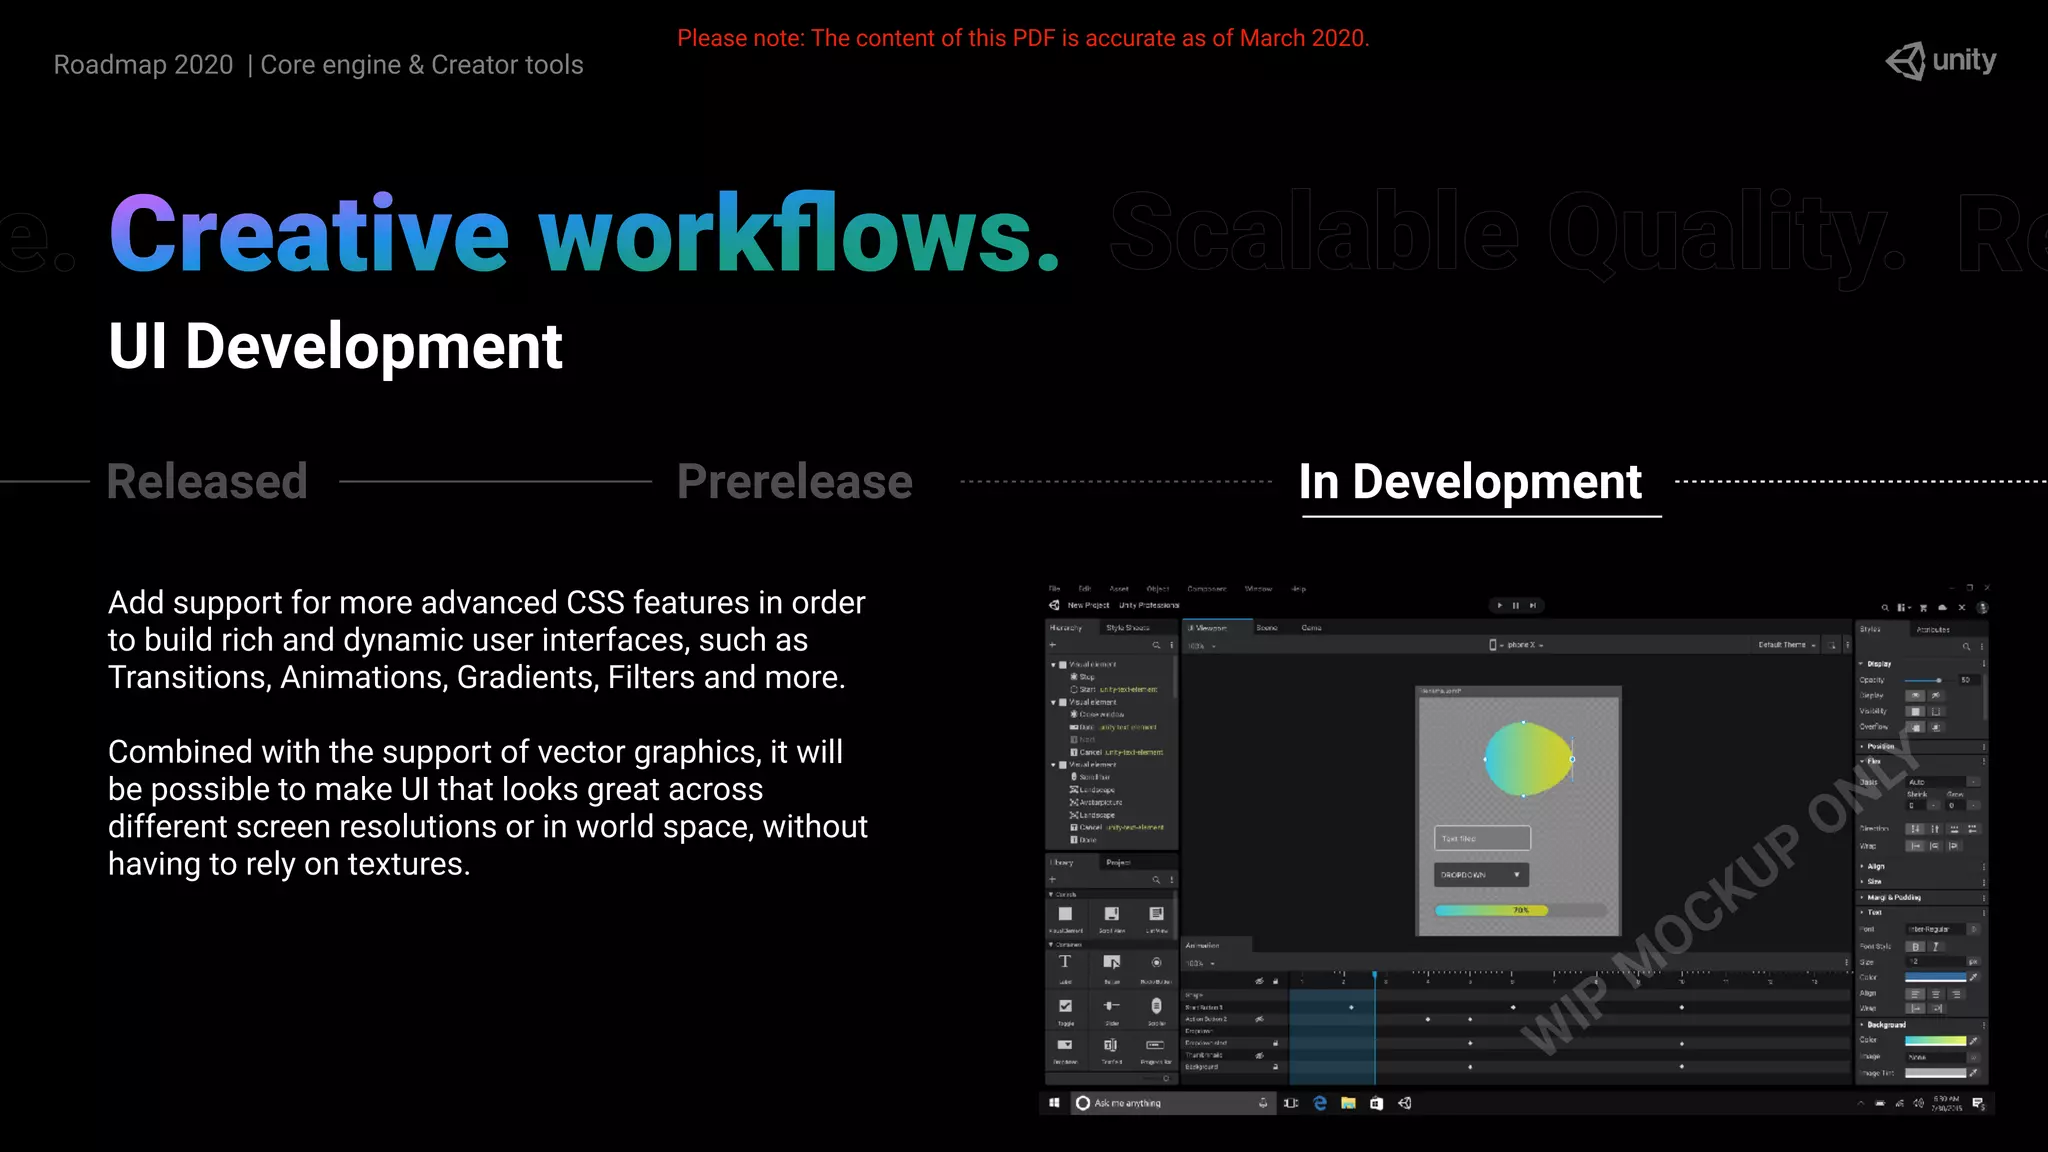Click the Unity logo in slide header
Viewport: 2048px width, 1152px height.
click(1940, 61)
